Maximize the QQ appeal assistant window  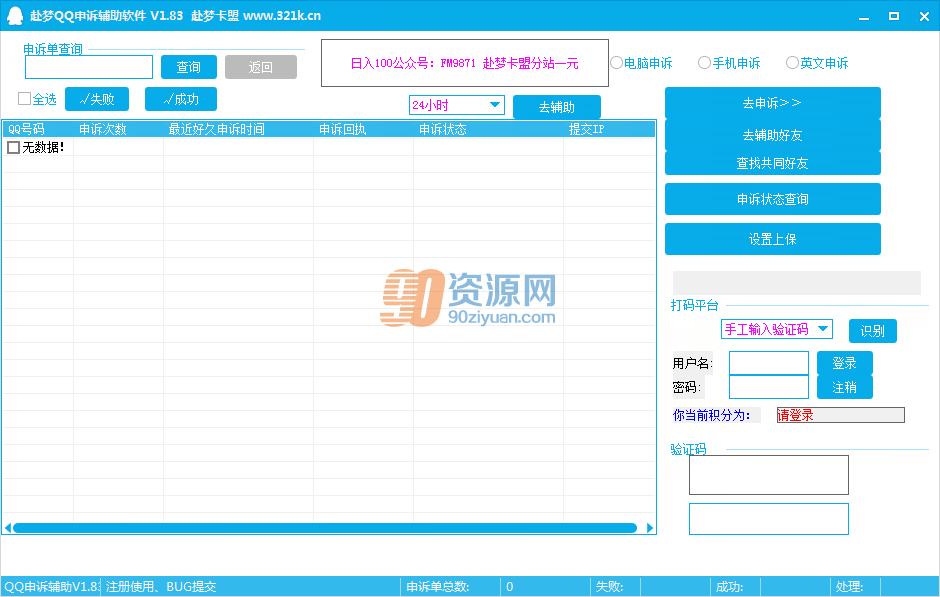coord(894,17)
